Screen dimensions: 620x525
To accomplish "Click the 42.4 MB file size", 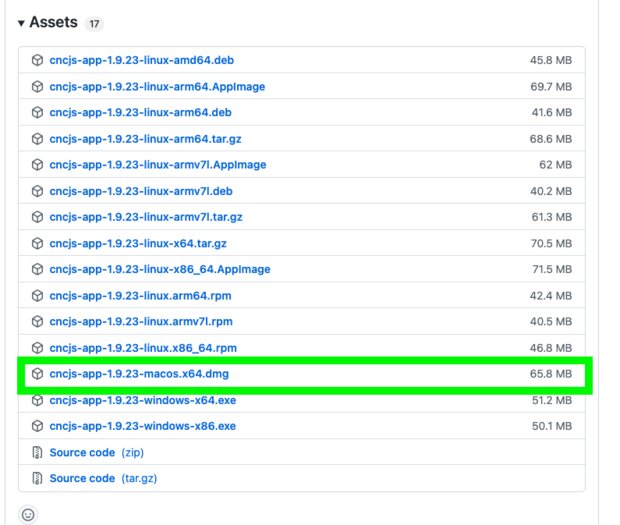I will 551,296.
